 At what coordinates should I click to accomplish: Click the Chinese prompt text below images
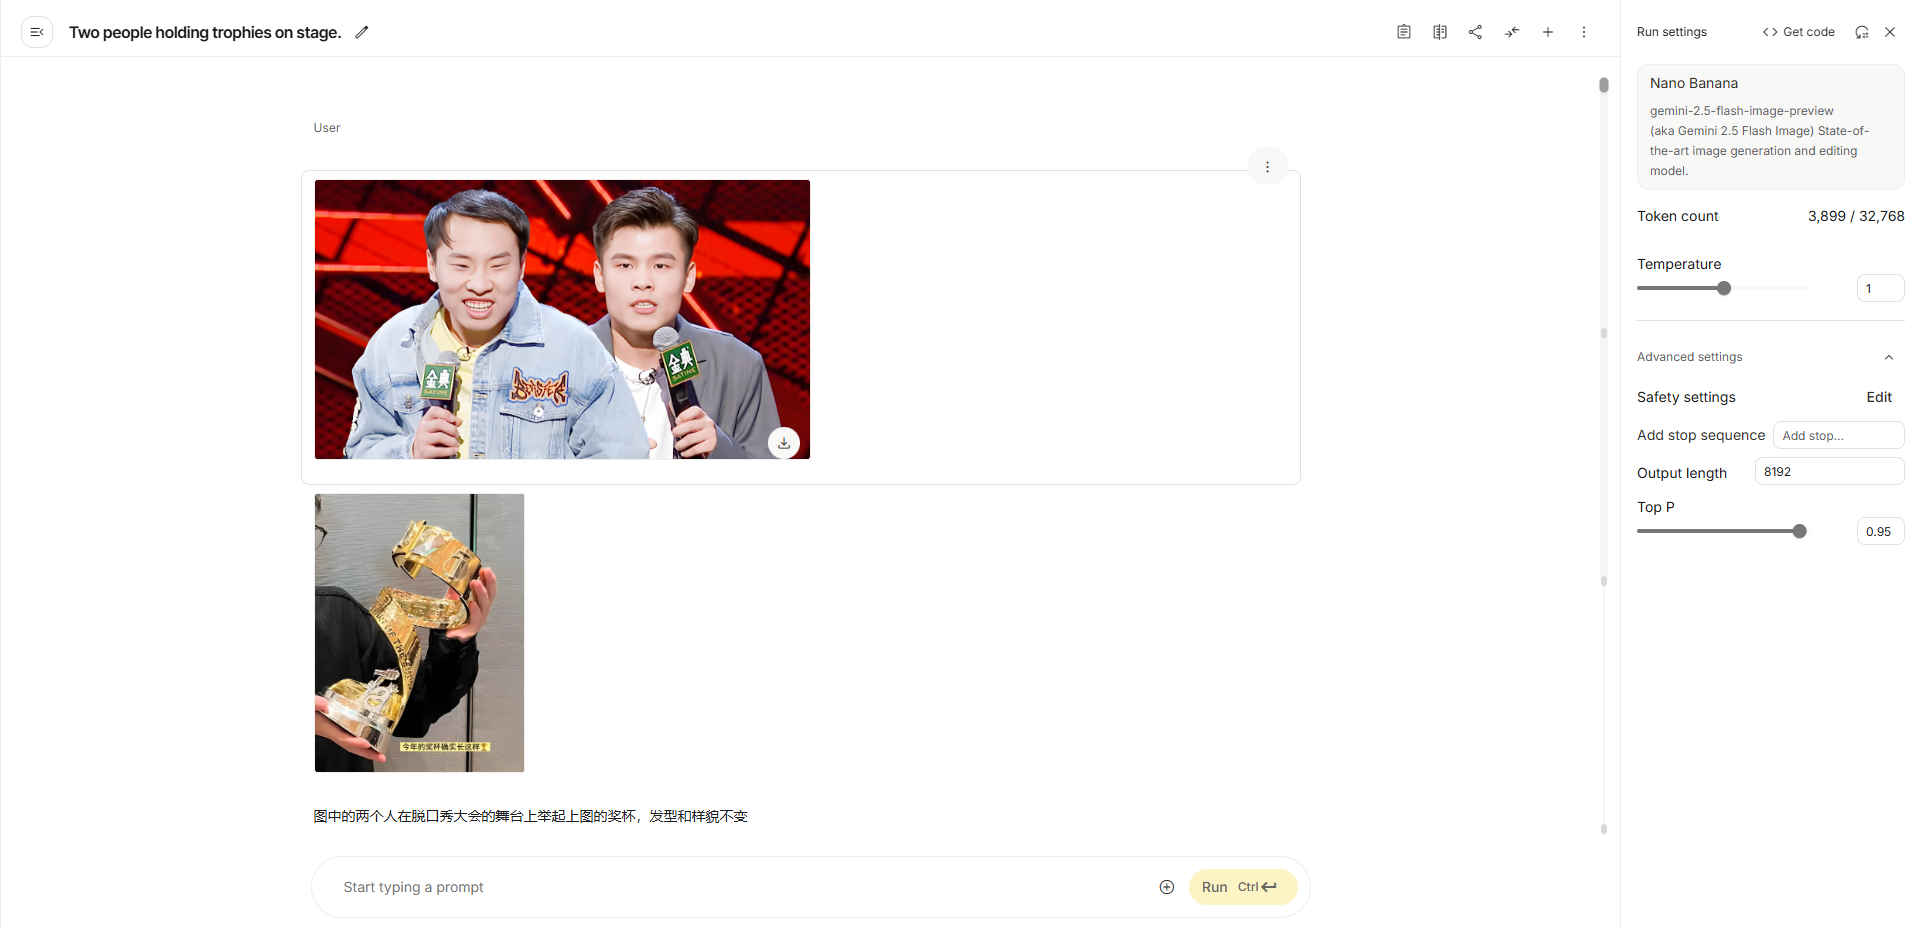(530, 816)
